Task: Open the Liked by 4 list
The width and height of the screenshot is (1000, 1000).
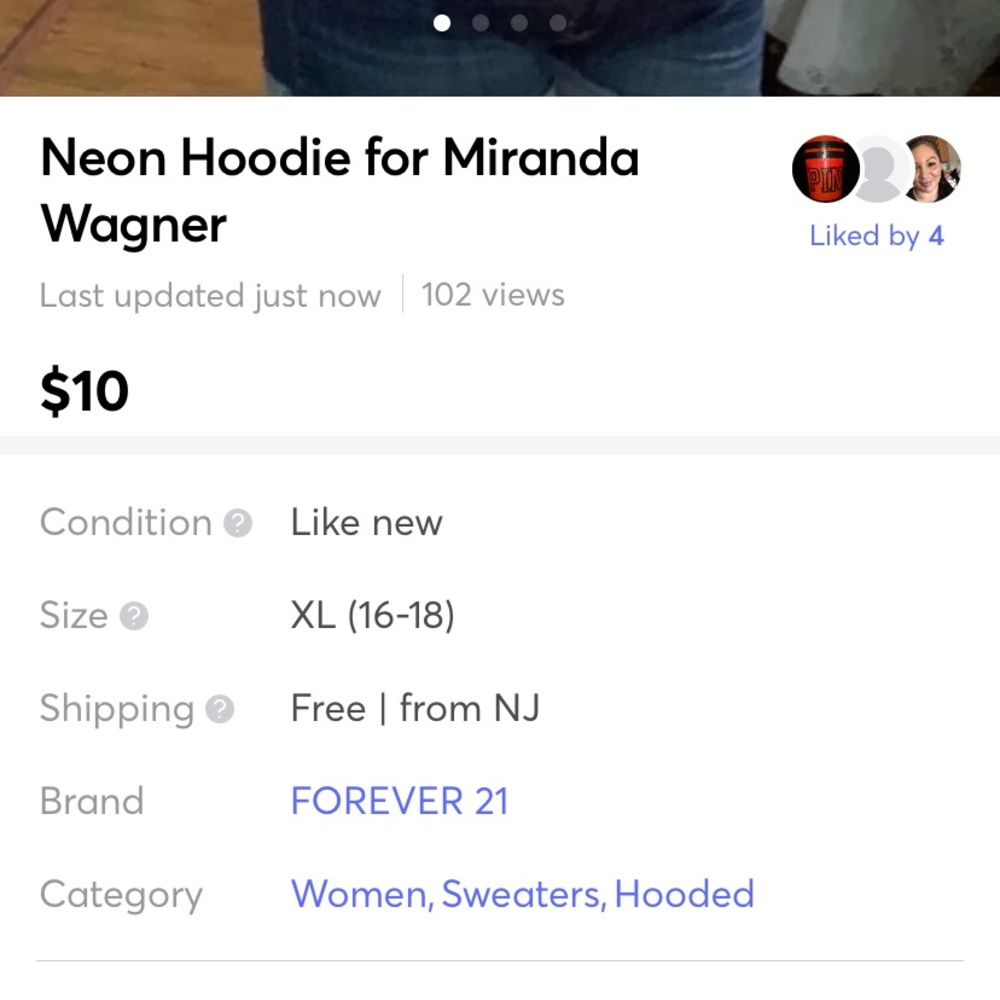Action: click(x=876, y=236)
